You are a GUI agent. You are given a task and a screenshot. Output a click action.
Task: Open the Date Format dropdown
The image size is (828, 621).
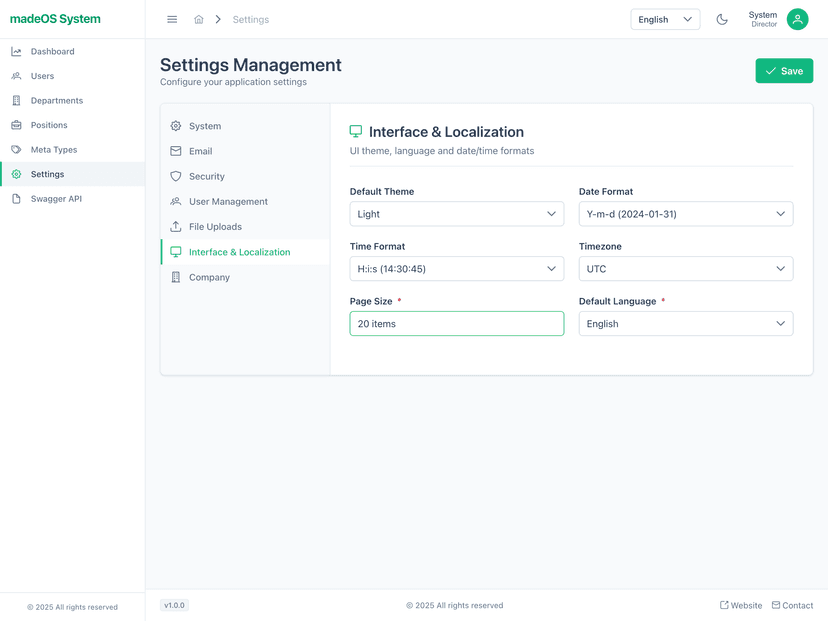[686, 214]
